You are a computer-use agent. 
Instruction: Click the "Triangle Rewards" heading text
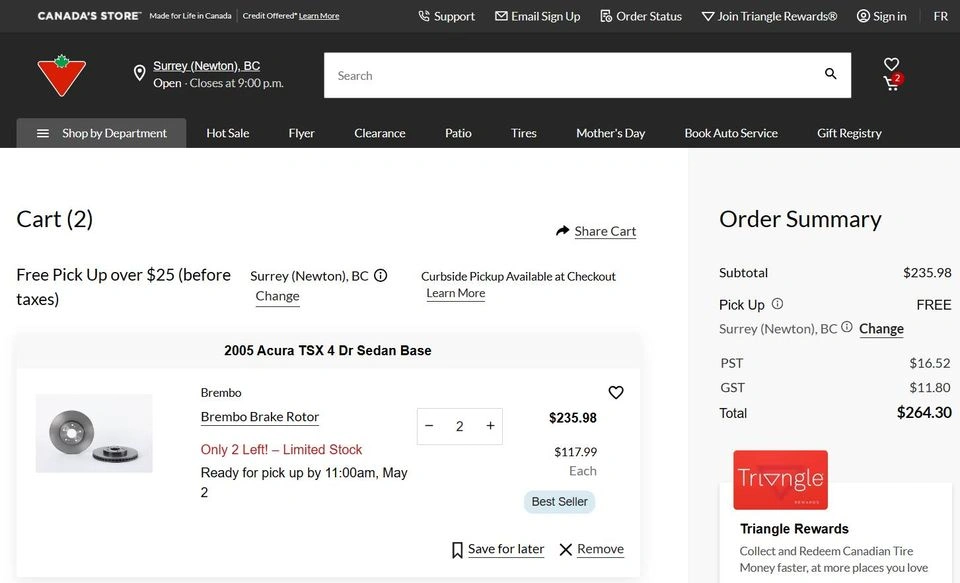tap(794, 528)
